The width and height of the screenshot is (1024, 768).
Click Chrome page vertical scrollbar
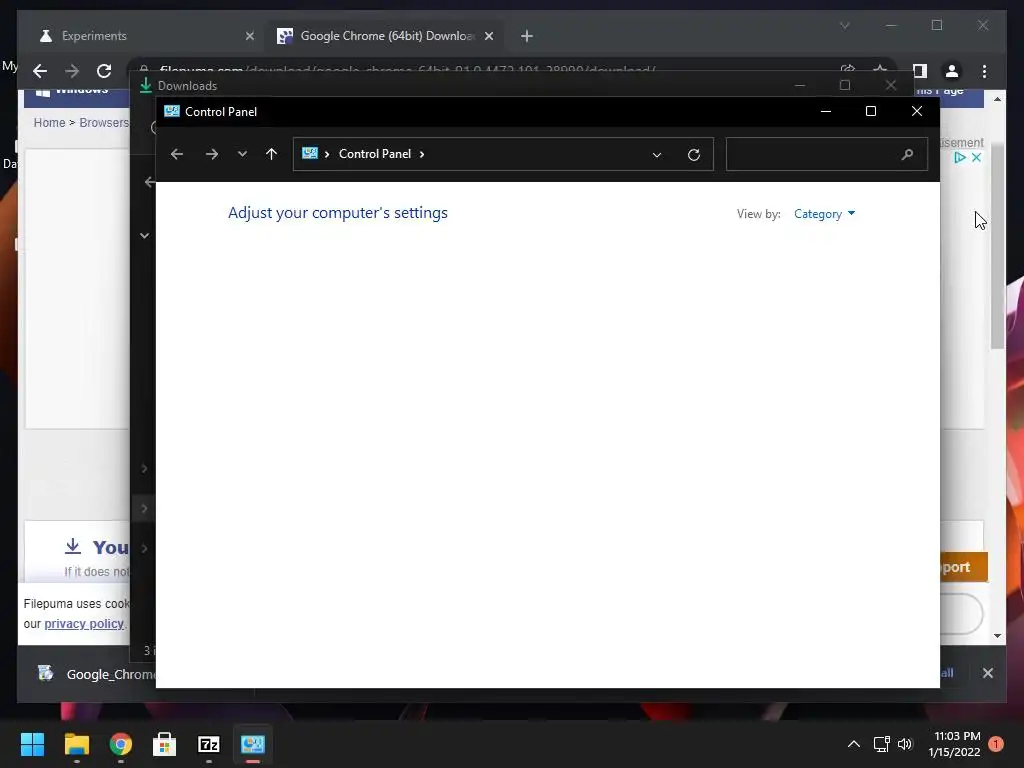click(x=997, y=246)
